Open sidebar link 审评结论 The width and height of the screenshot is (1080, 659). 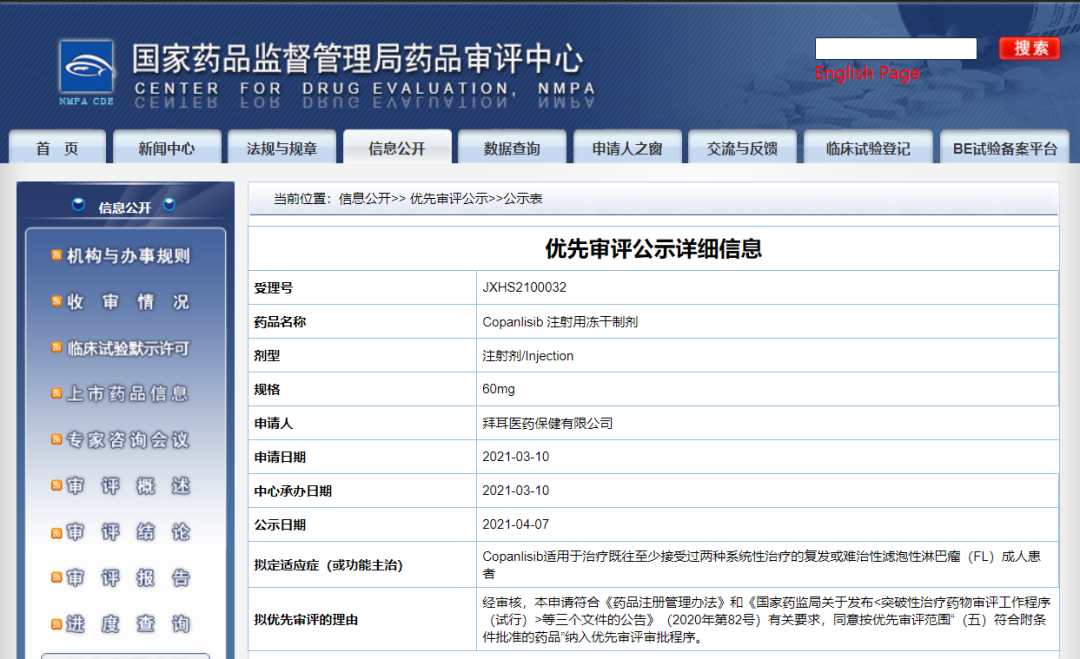128,532
